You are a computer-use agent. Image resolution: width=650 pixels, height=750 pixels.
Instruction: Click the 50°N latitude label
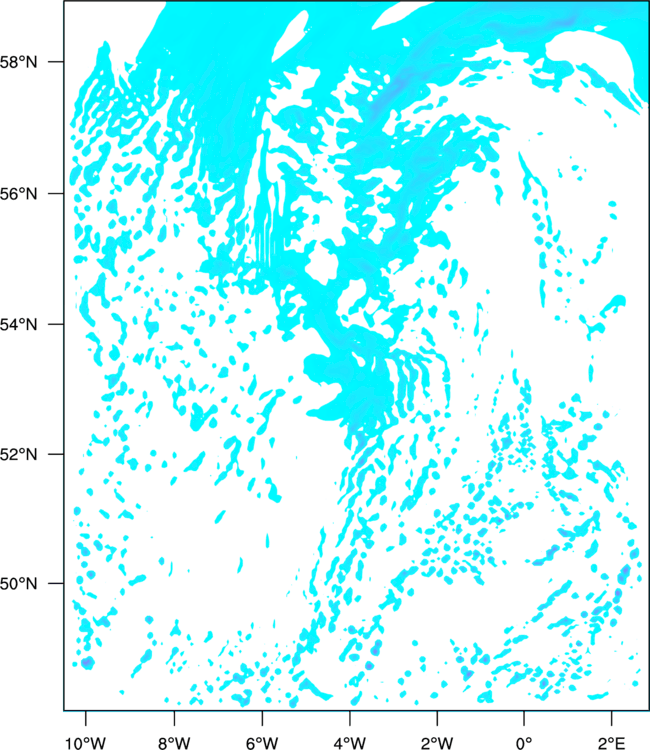(x=18, y=584)
